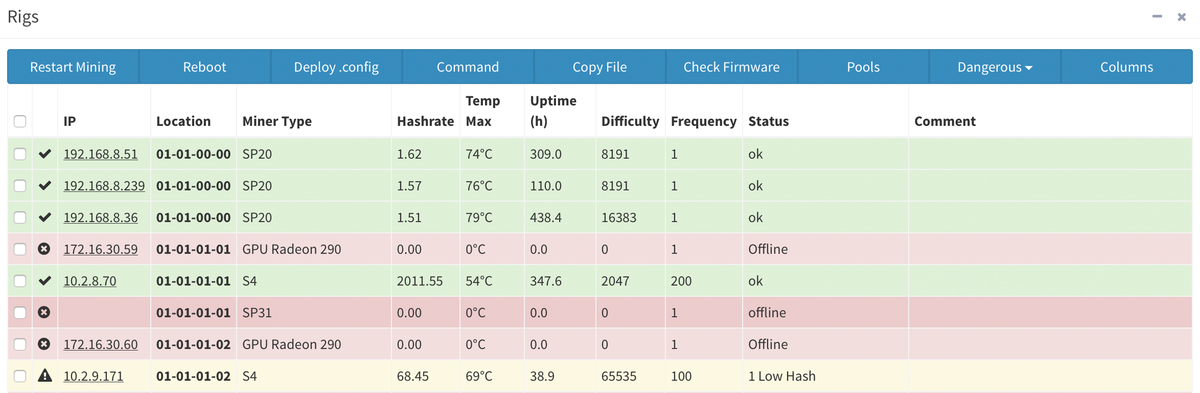Click the uptime value 438.4
The height and width of the screenshot is (393, 1200).
coord(545,217)
